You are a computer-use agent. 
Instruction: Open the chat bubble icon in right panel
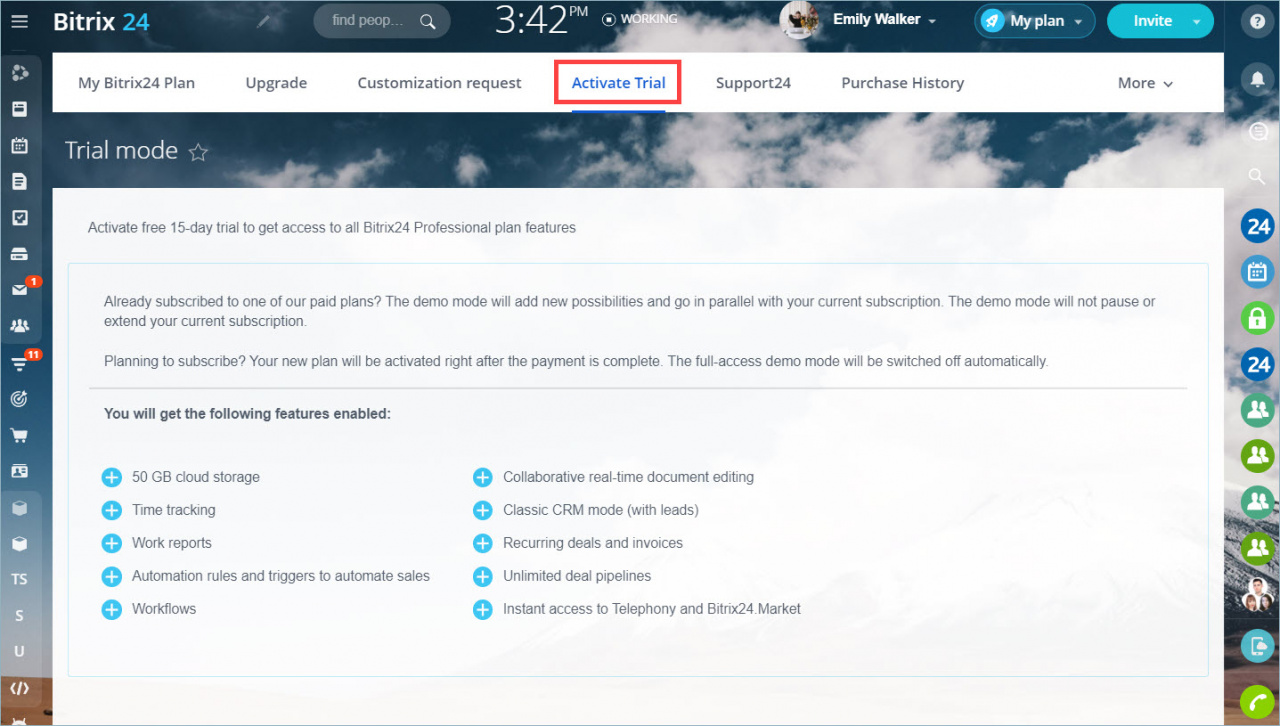[x=1257, y=130]
